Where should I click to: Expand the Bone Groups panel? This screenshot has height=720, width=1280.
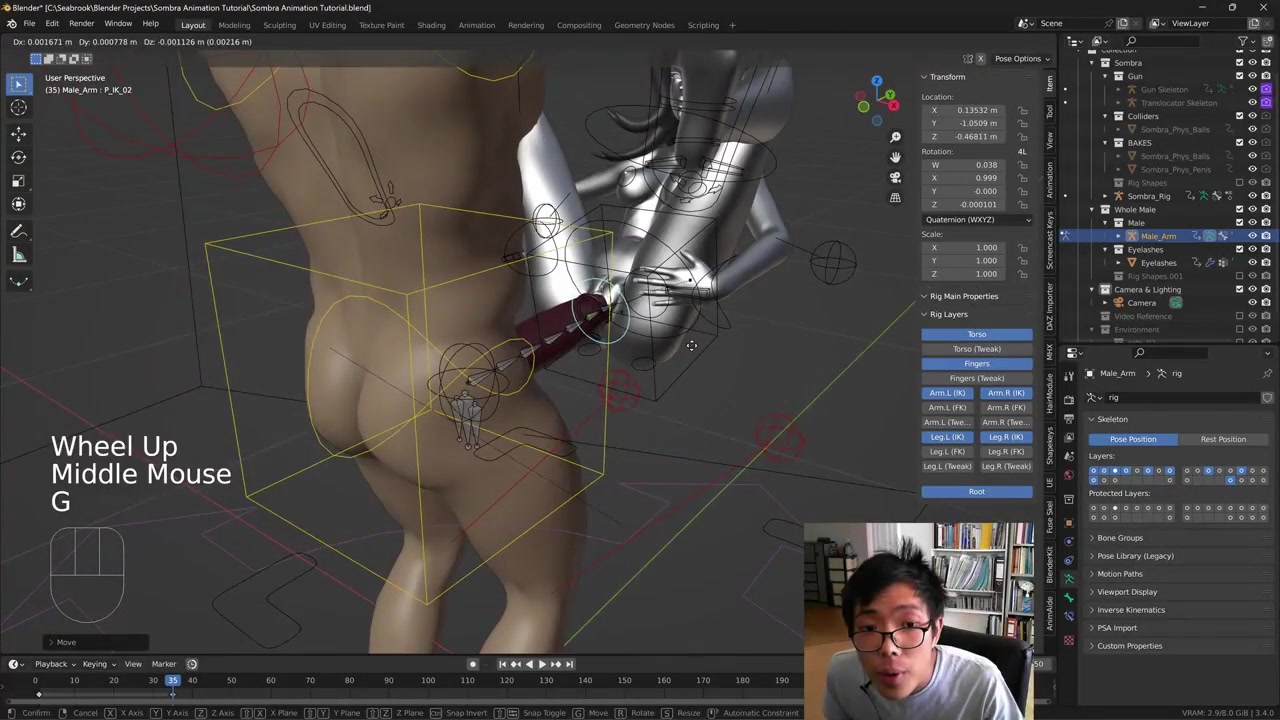(1120, 538)
